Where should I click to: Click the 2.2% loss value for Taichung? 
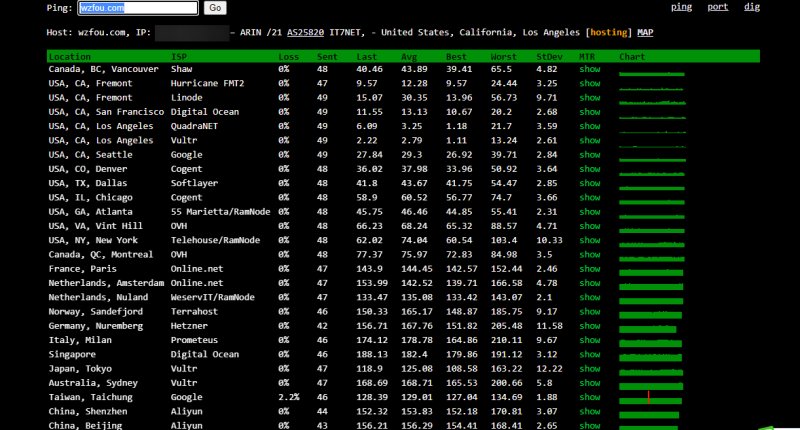tap(289, 397)
